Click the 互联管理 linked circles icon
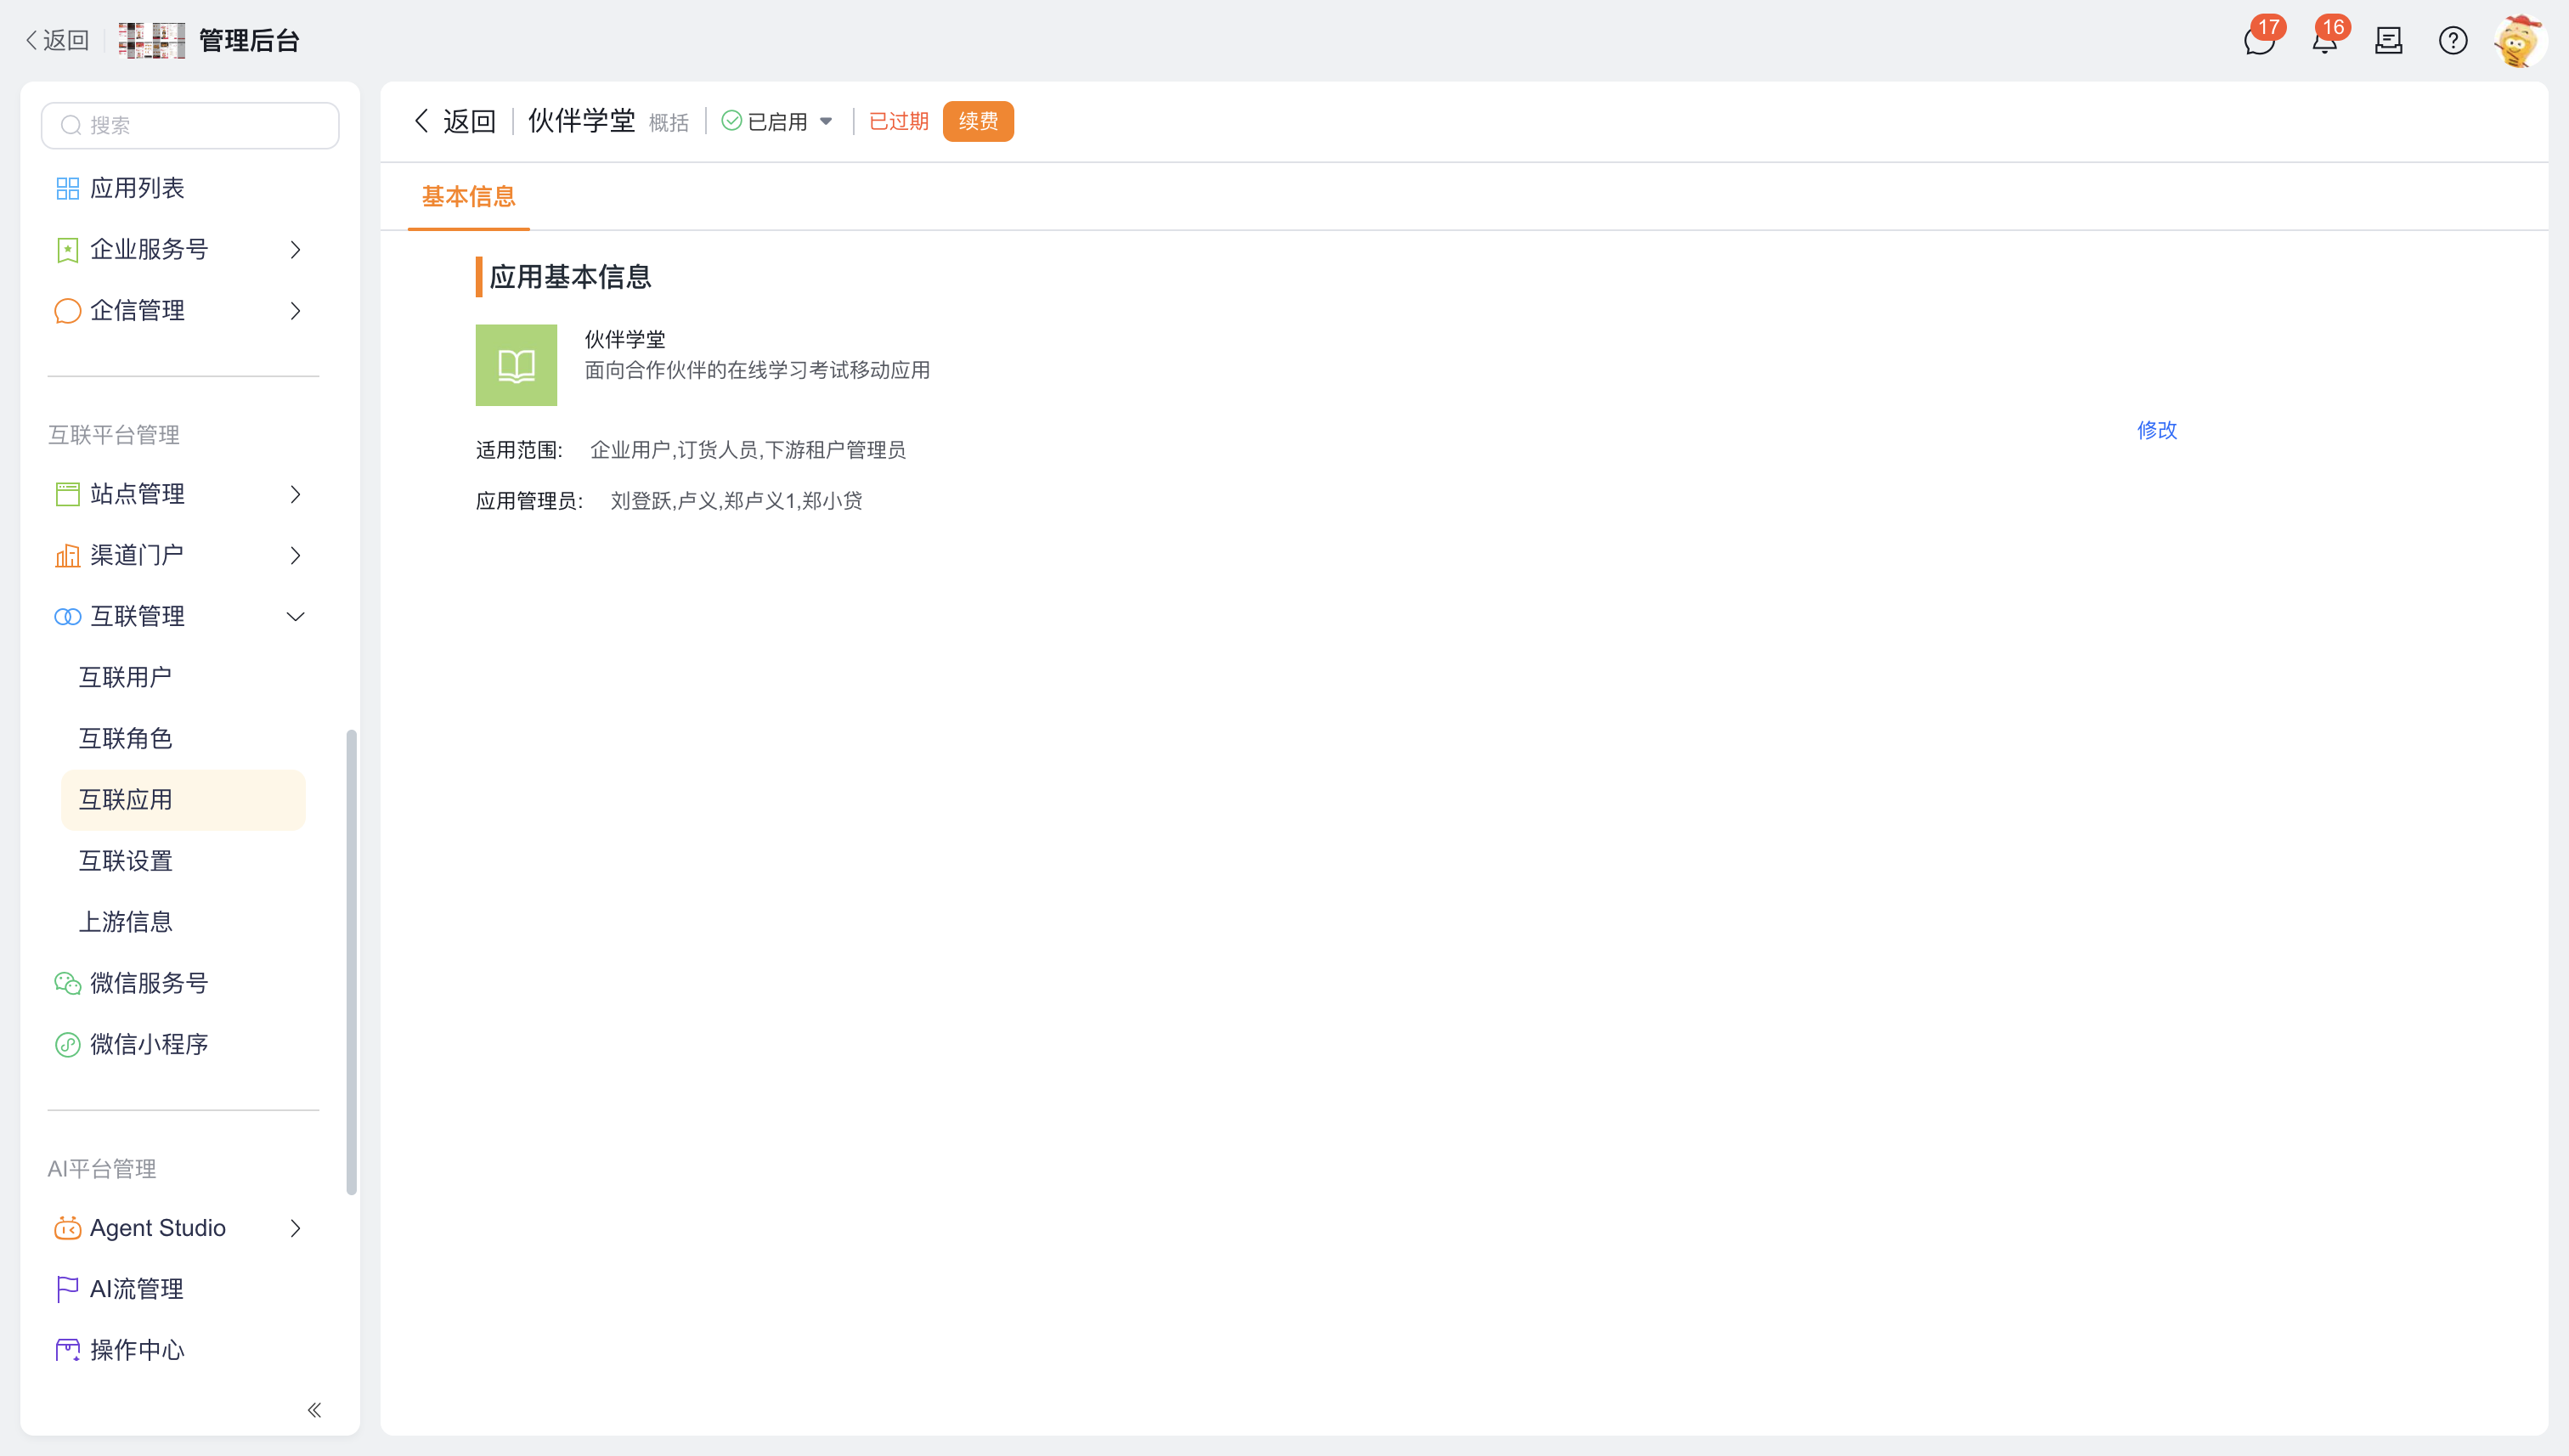The image size is (2569, 1456). click(x=67, y=617)
